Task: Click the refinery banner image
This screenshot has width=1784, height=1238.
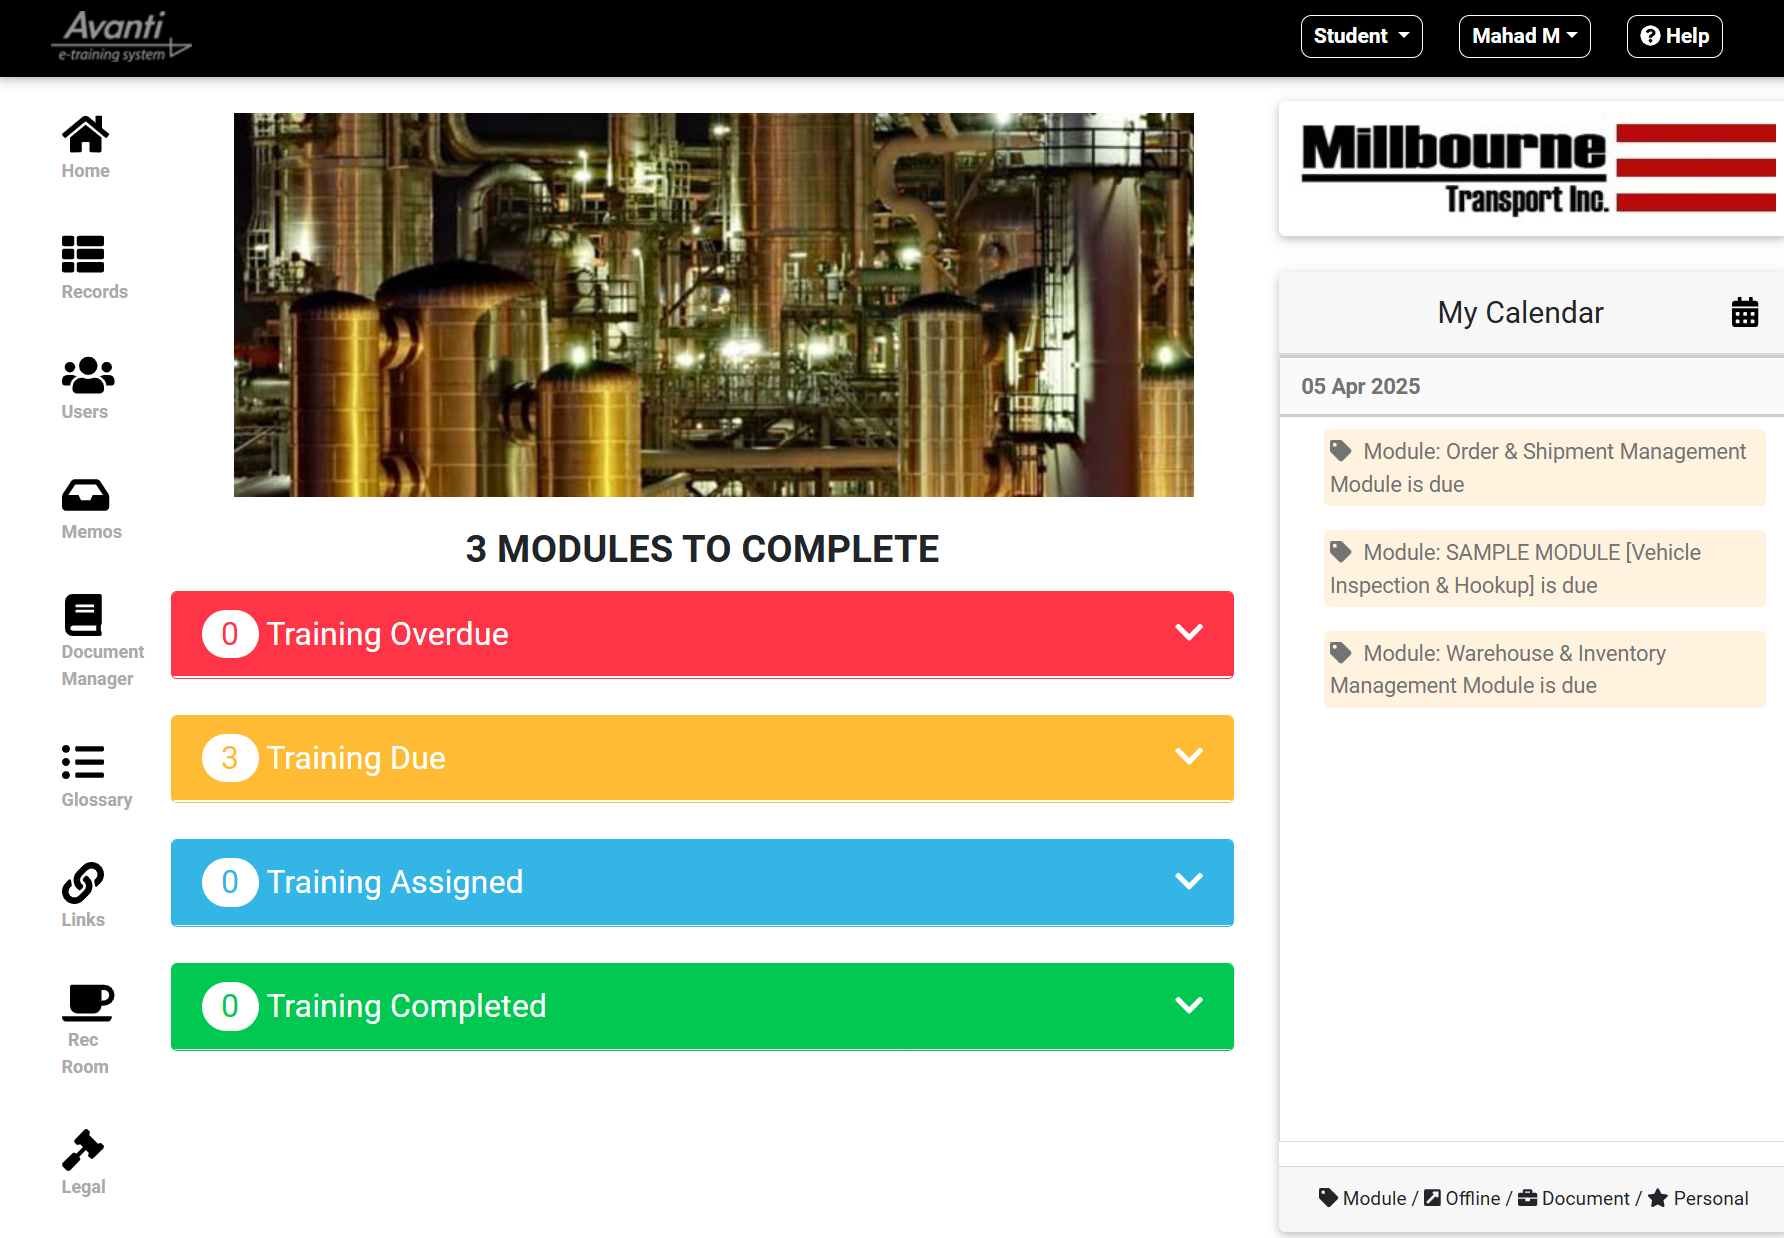Action: [714, 305]
